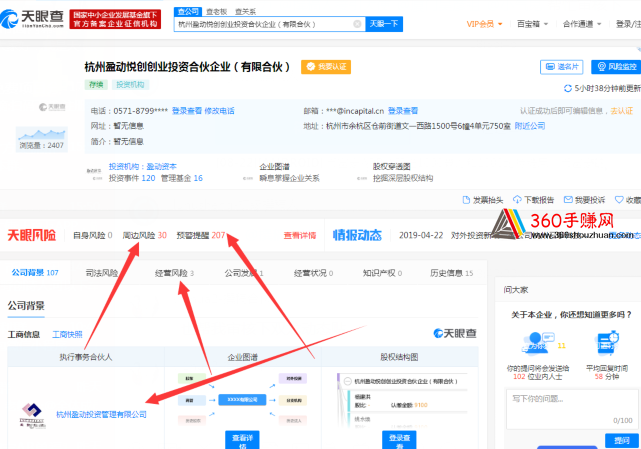Clear the search box with the X icon

357,24
